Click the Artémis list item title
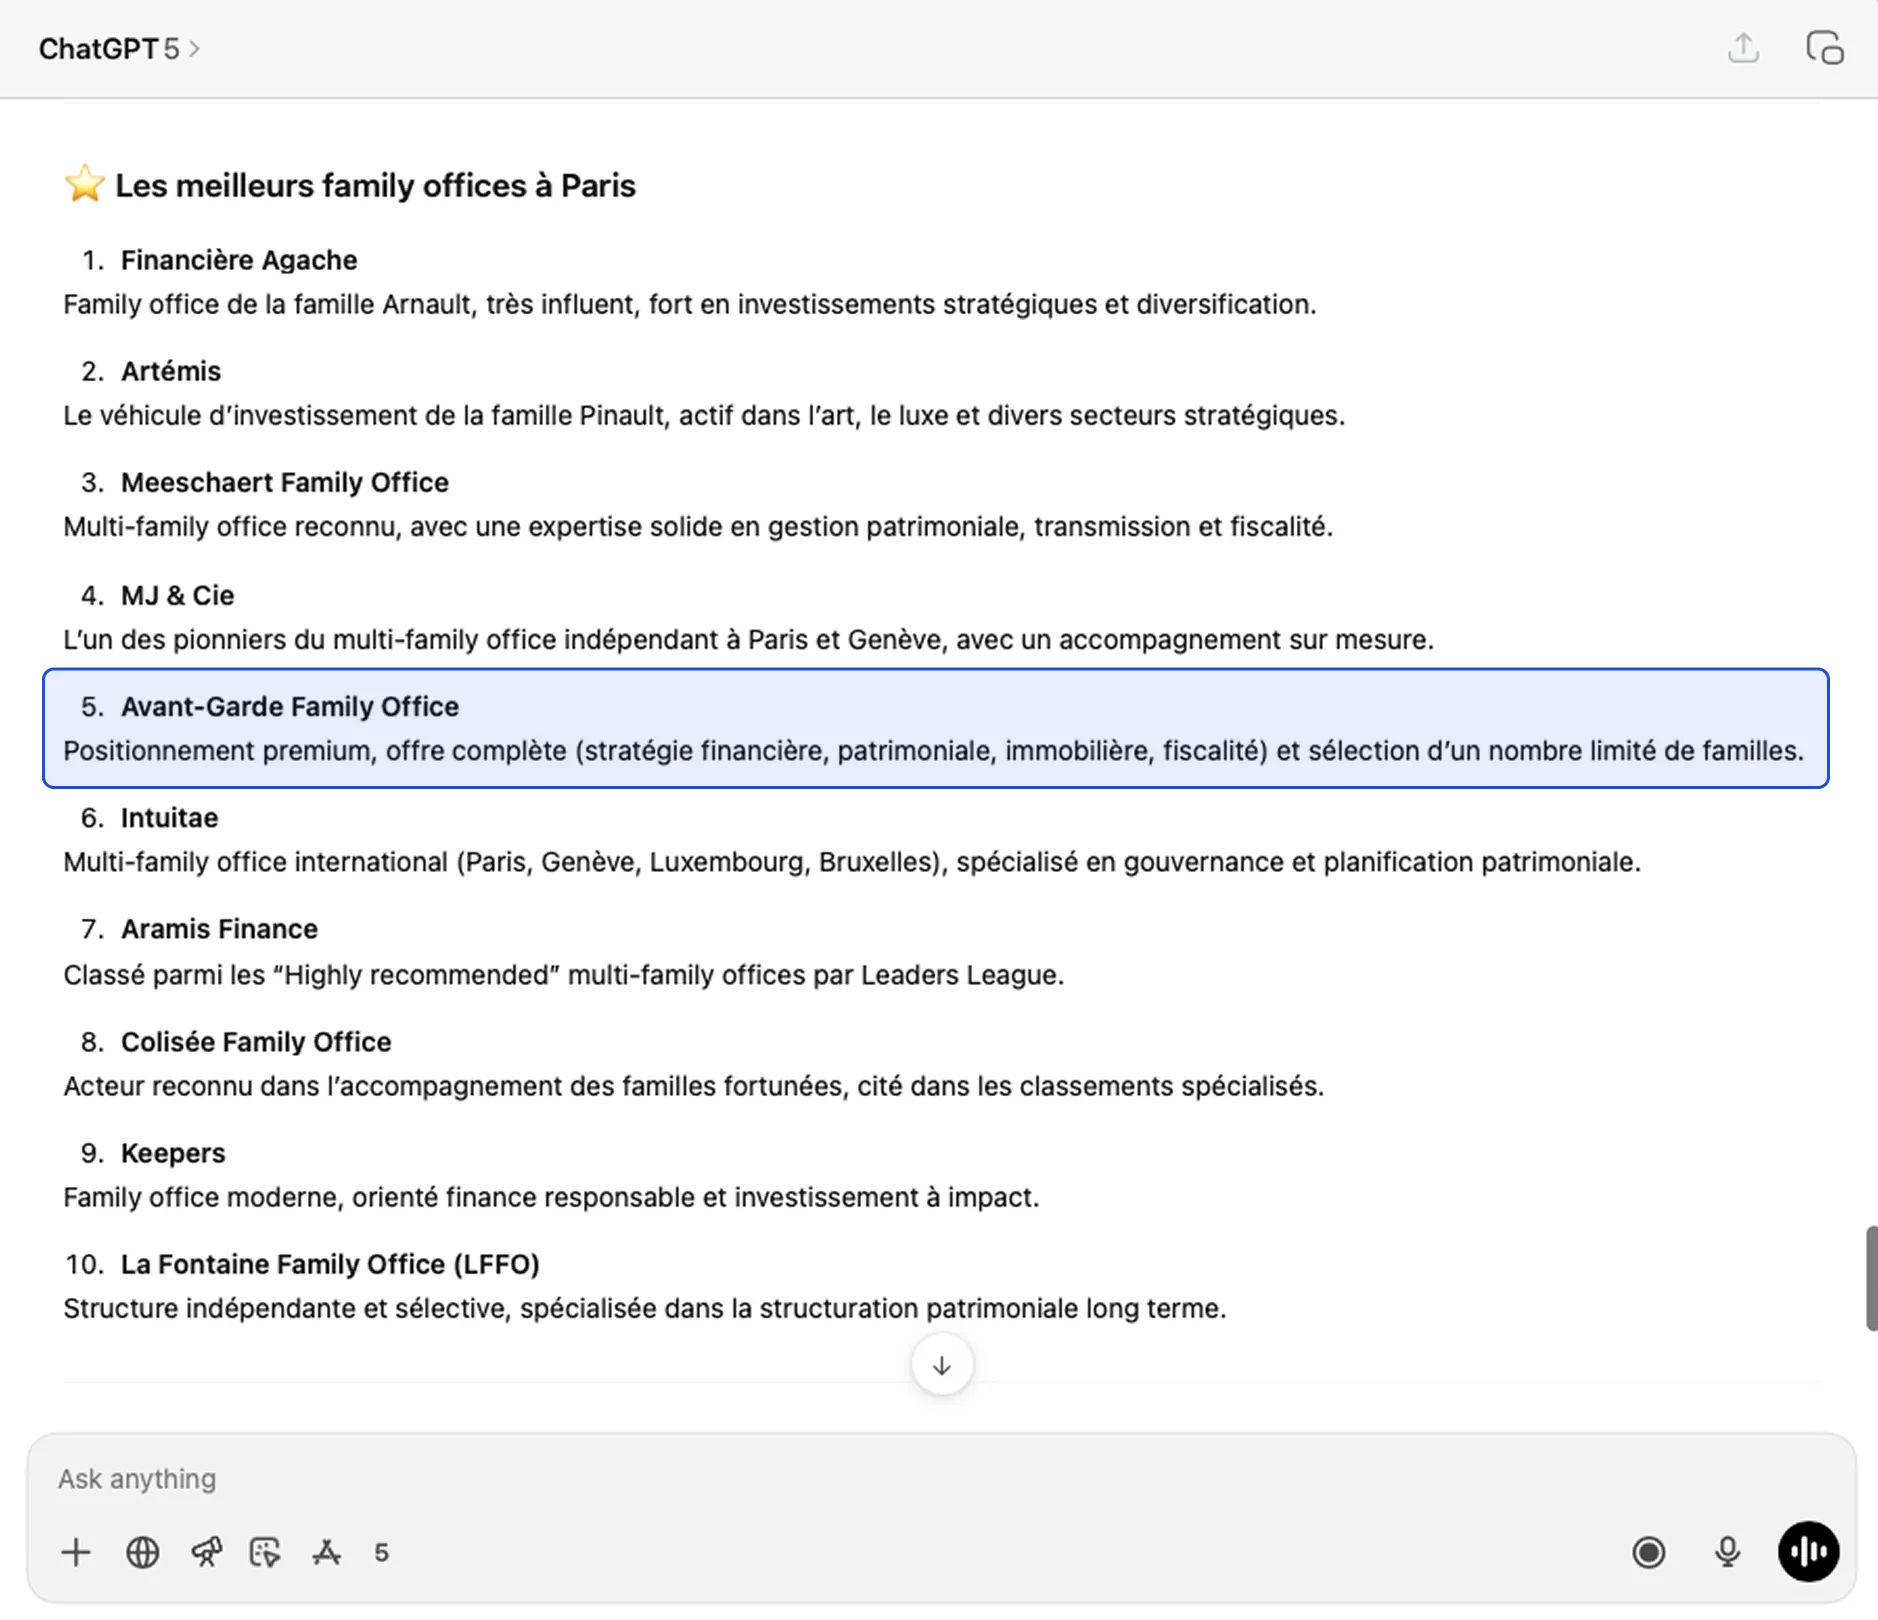Screen dimensions: 1878x1620 pos(171,371)
